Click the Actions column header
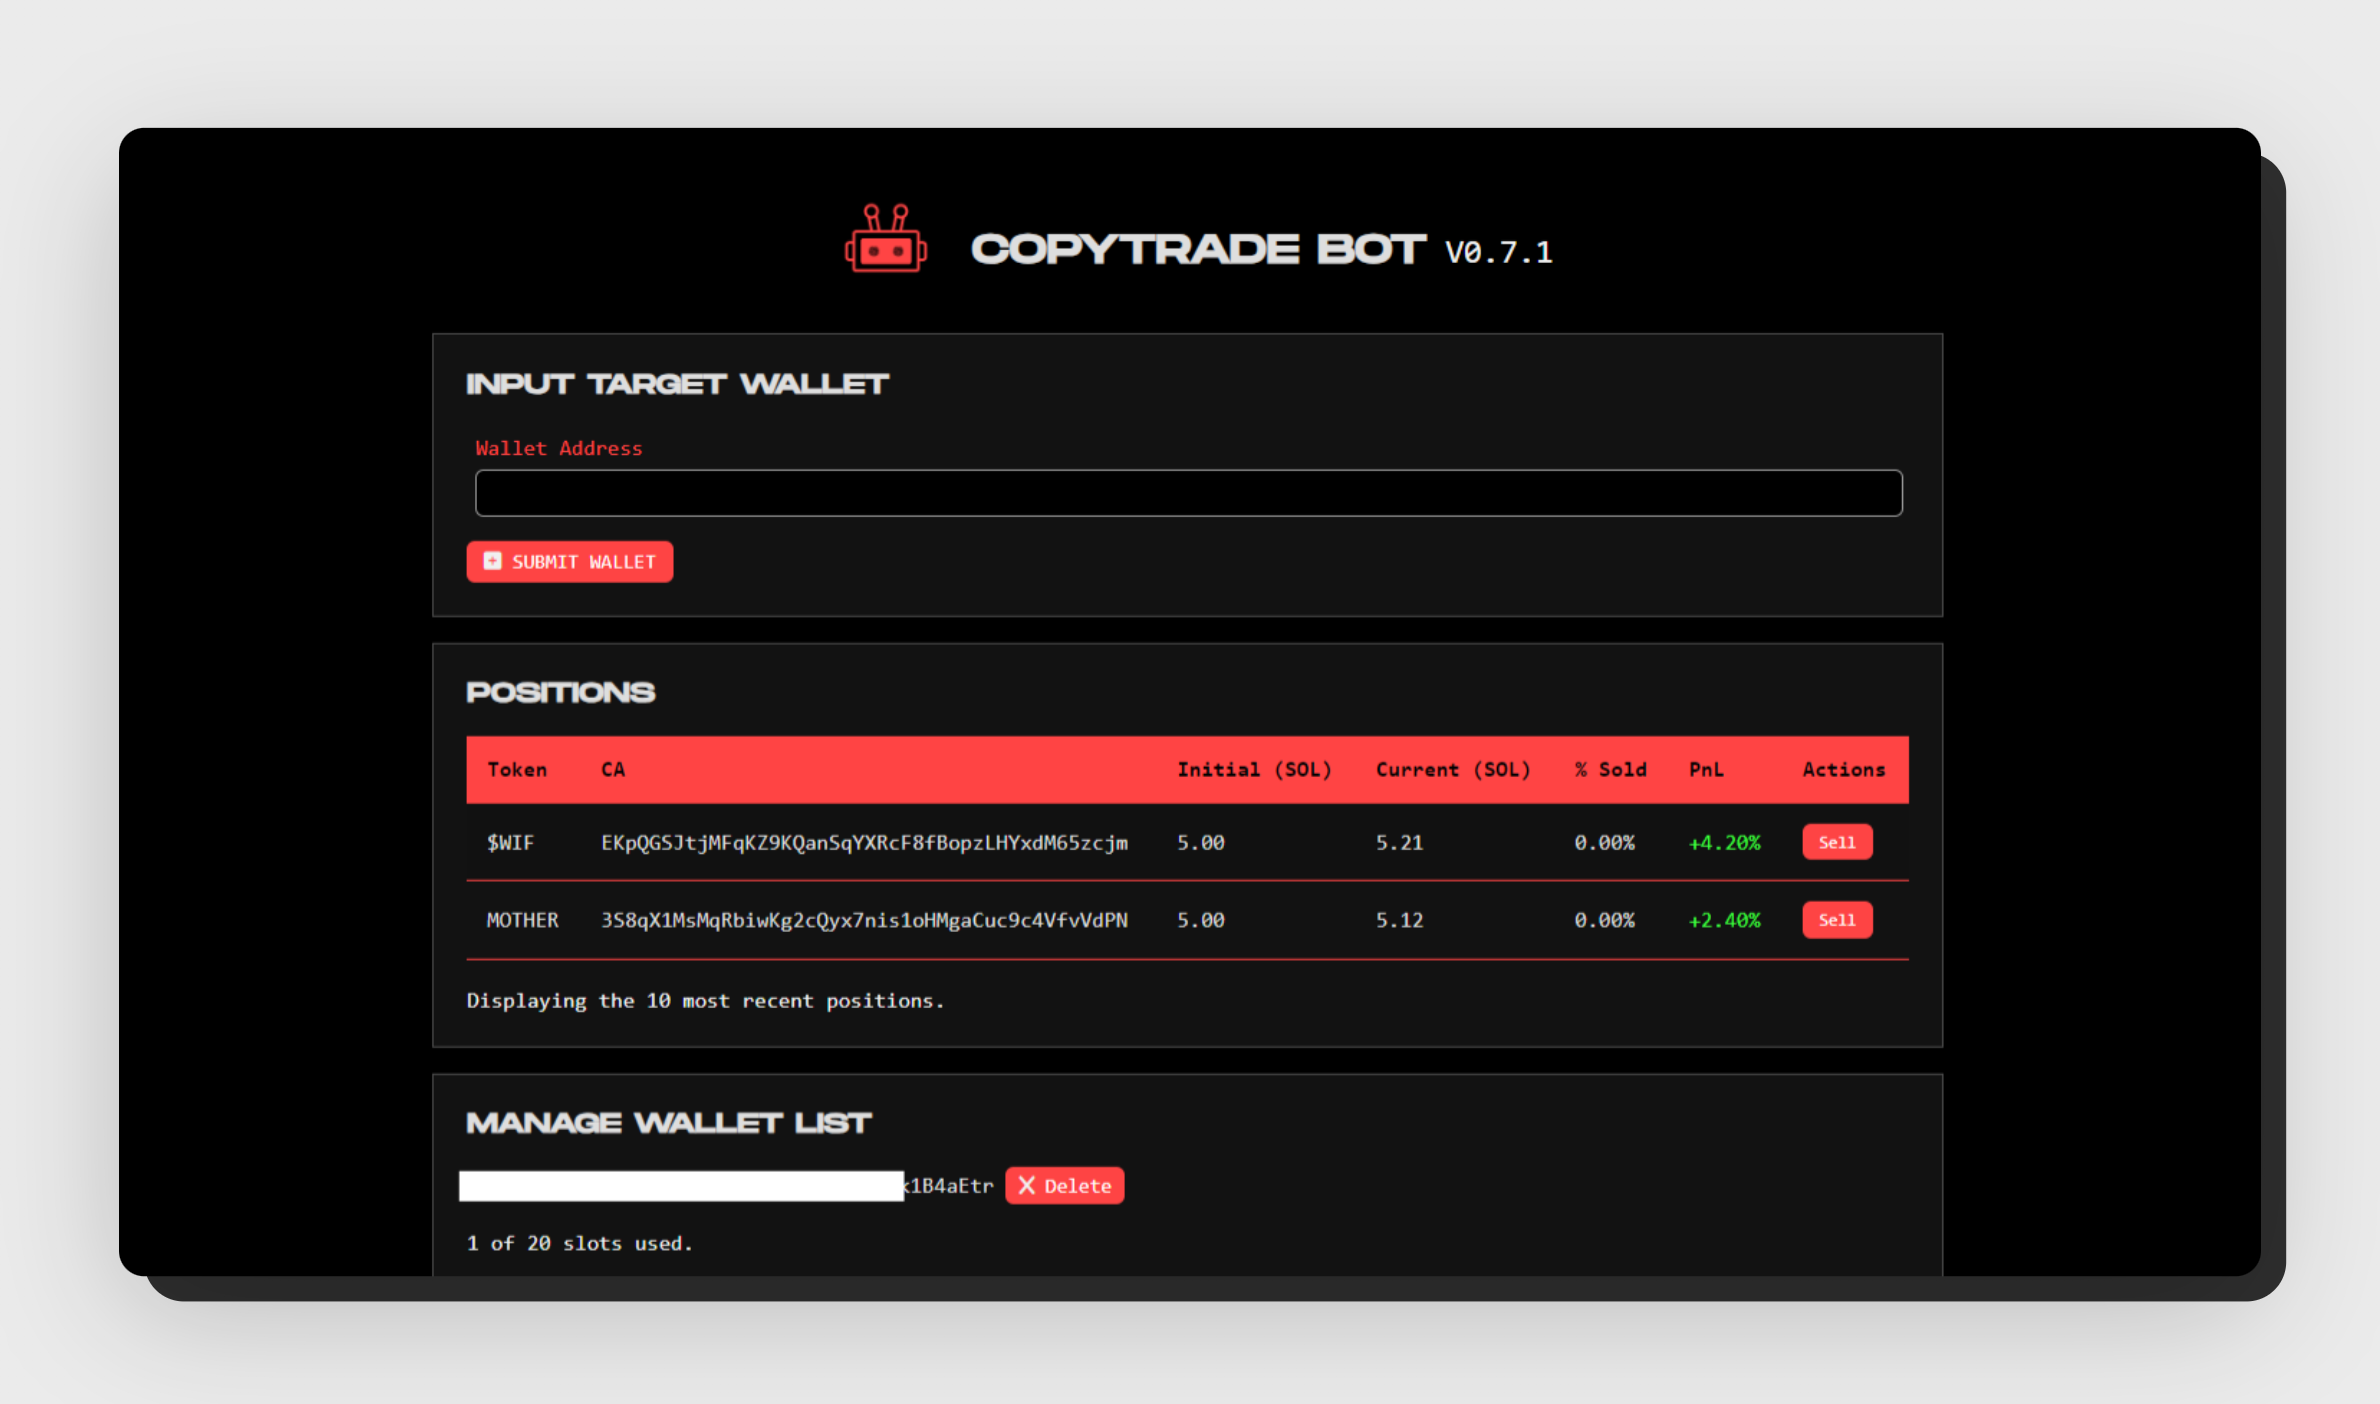This screenshot has height=1404, width=2380. pyautogui.click(x=1843, y=769)
